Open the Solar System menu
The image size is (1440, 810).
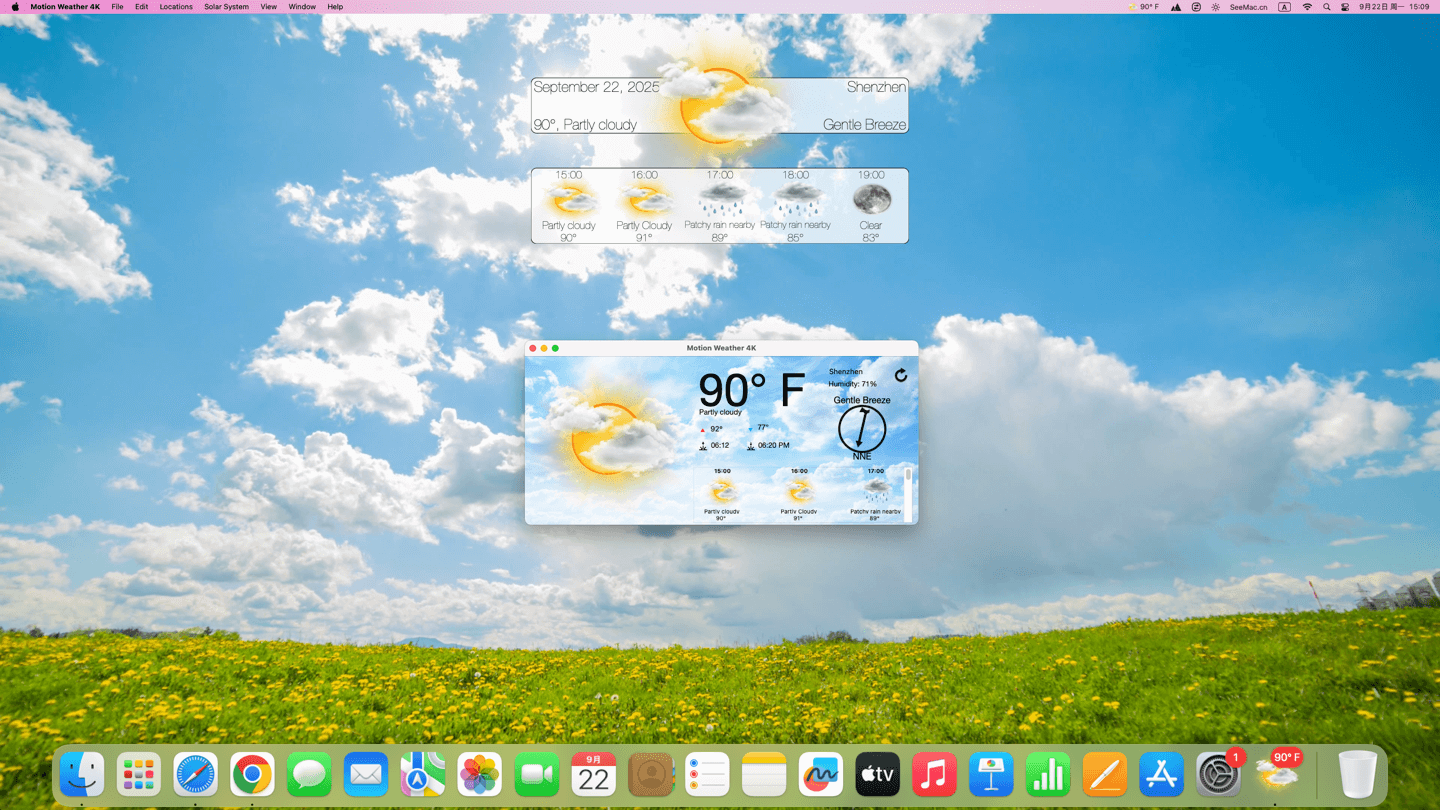(226, 7)
